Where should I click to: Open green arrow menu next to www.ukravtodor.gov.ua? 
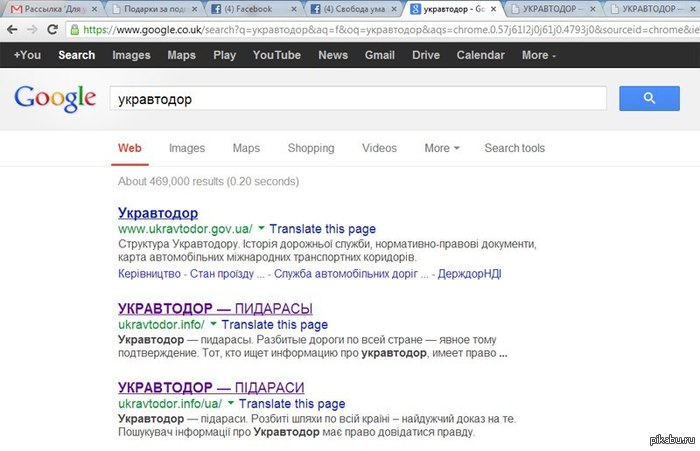click(260, 229)
